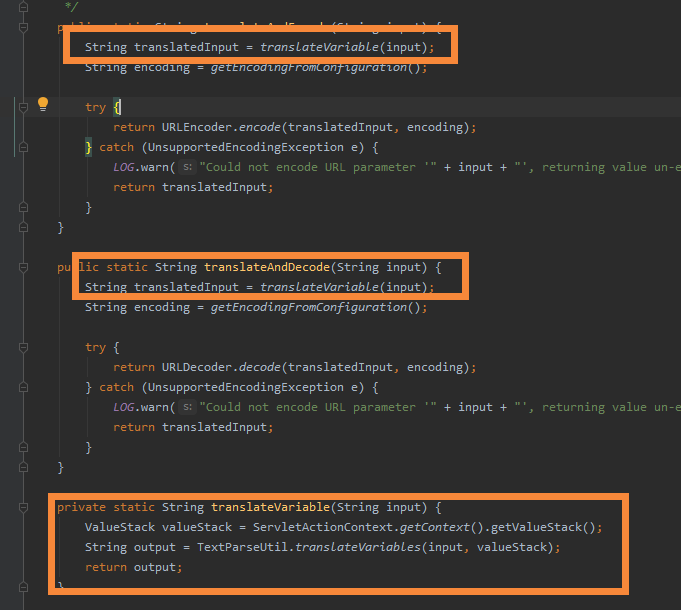Click ServletActionContext class reference
The height and width of the screenshot is (610, 681).
click(x=323, y=527)
